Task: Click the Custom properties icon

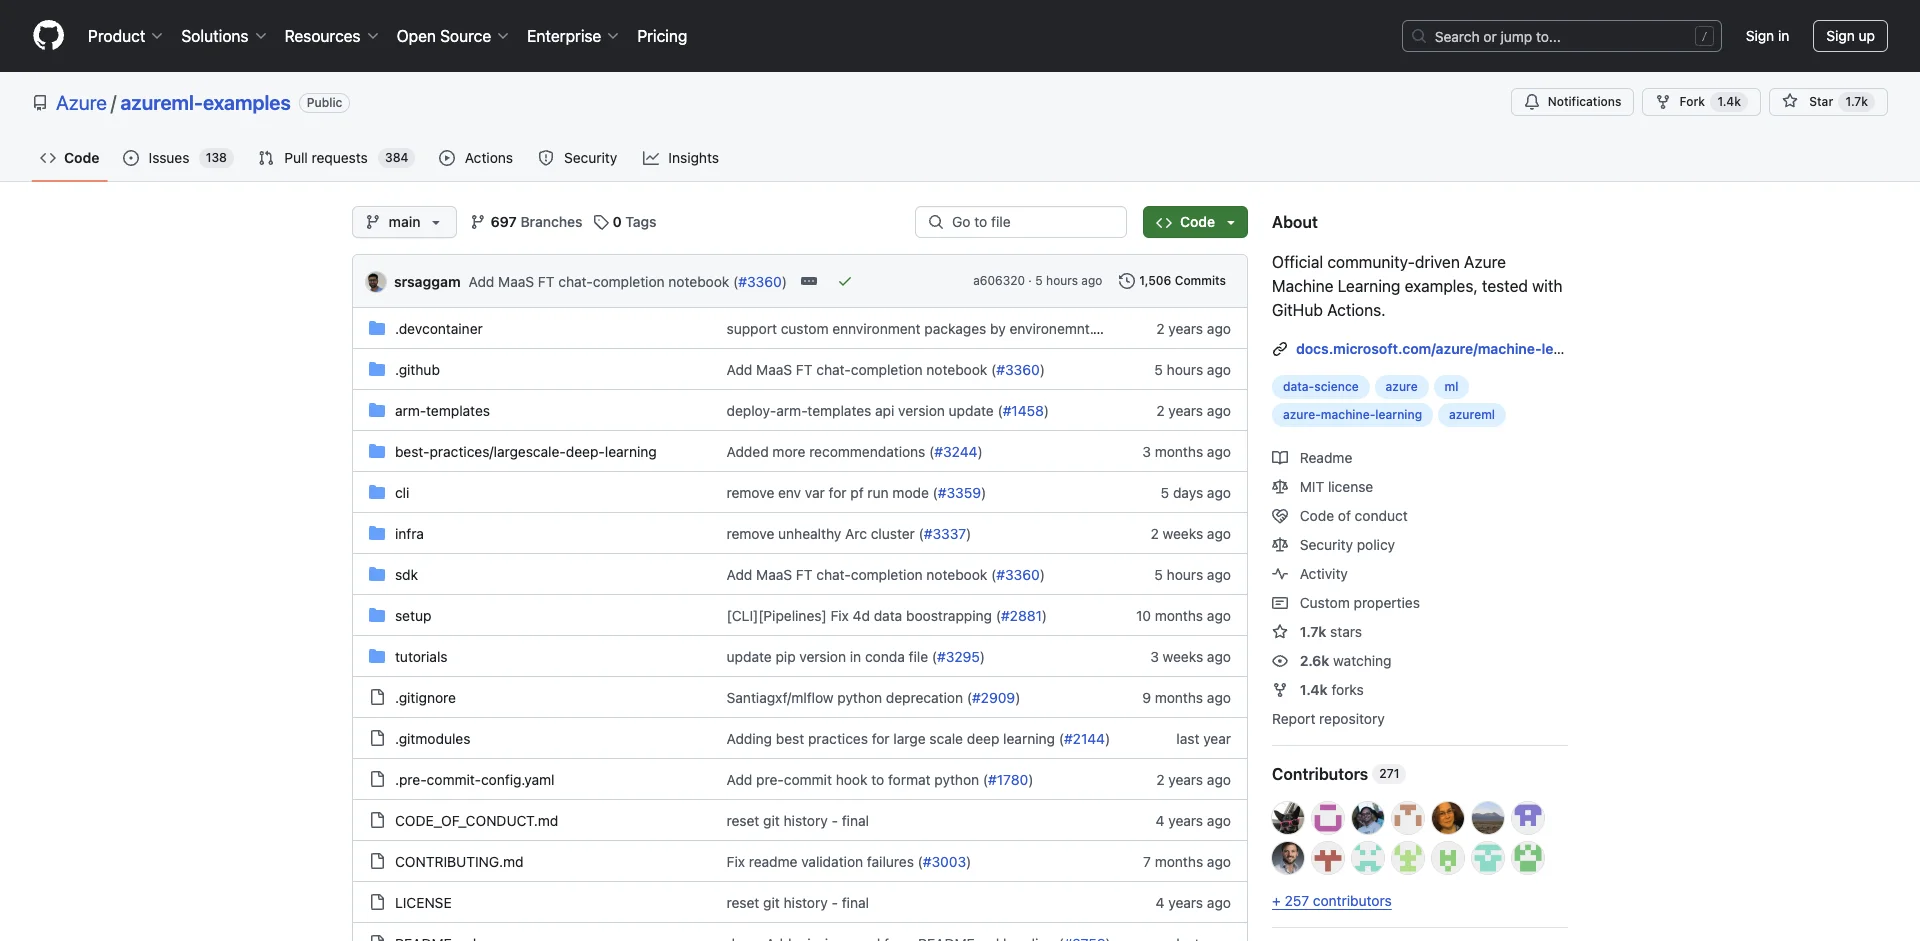Action: tap(1280, 603)
